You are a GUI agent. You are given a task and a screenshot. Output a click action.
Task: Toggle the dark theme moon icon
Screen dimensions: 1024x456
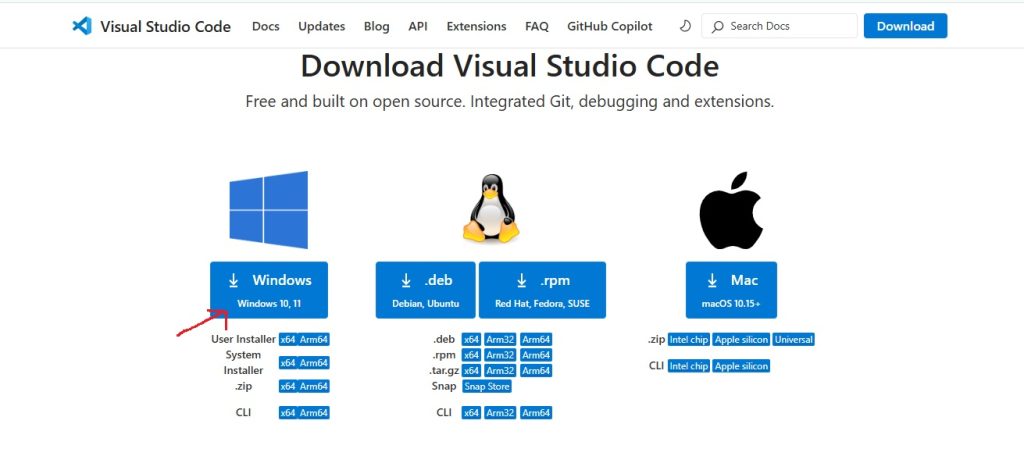684,26
